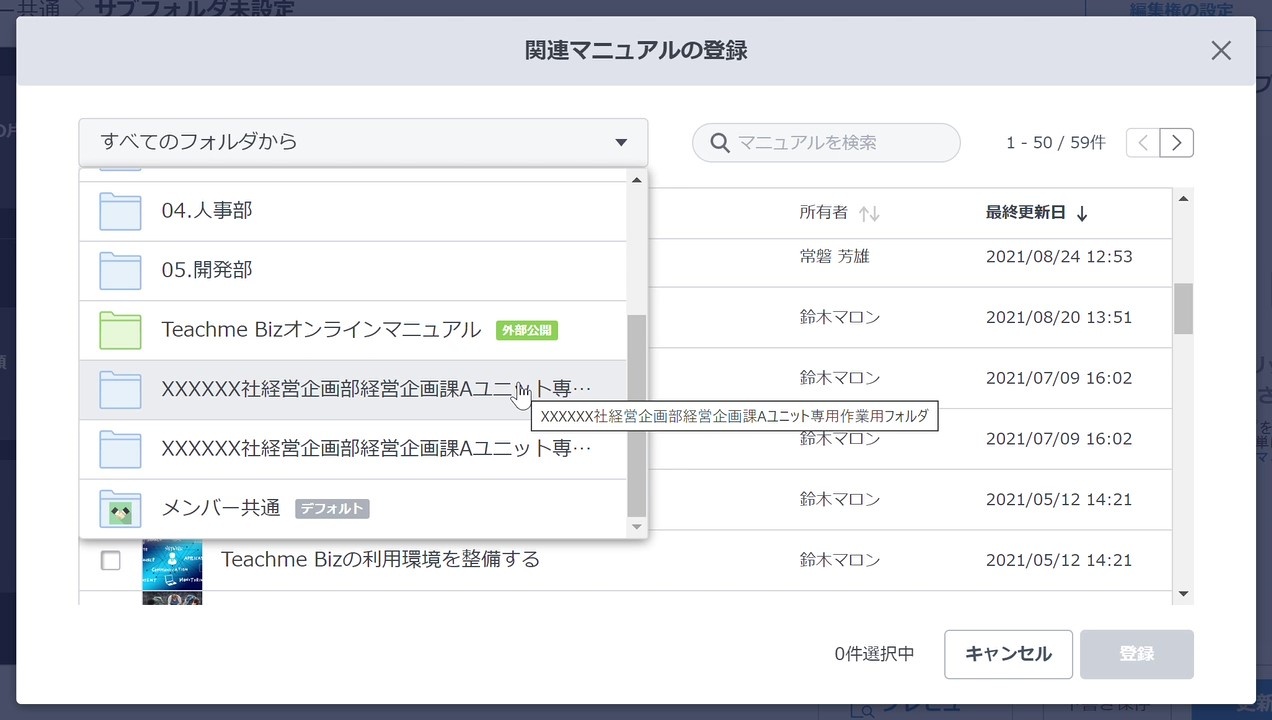Click the magnifier icon in search box
The image size is (1272, 720).
719,143
